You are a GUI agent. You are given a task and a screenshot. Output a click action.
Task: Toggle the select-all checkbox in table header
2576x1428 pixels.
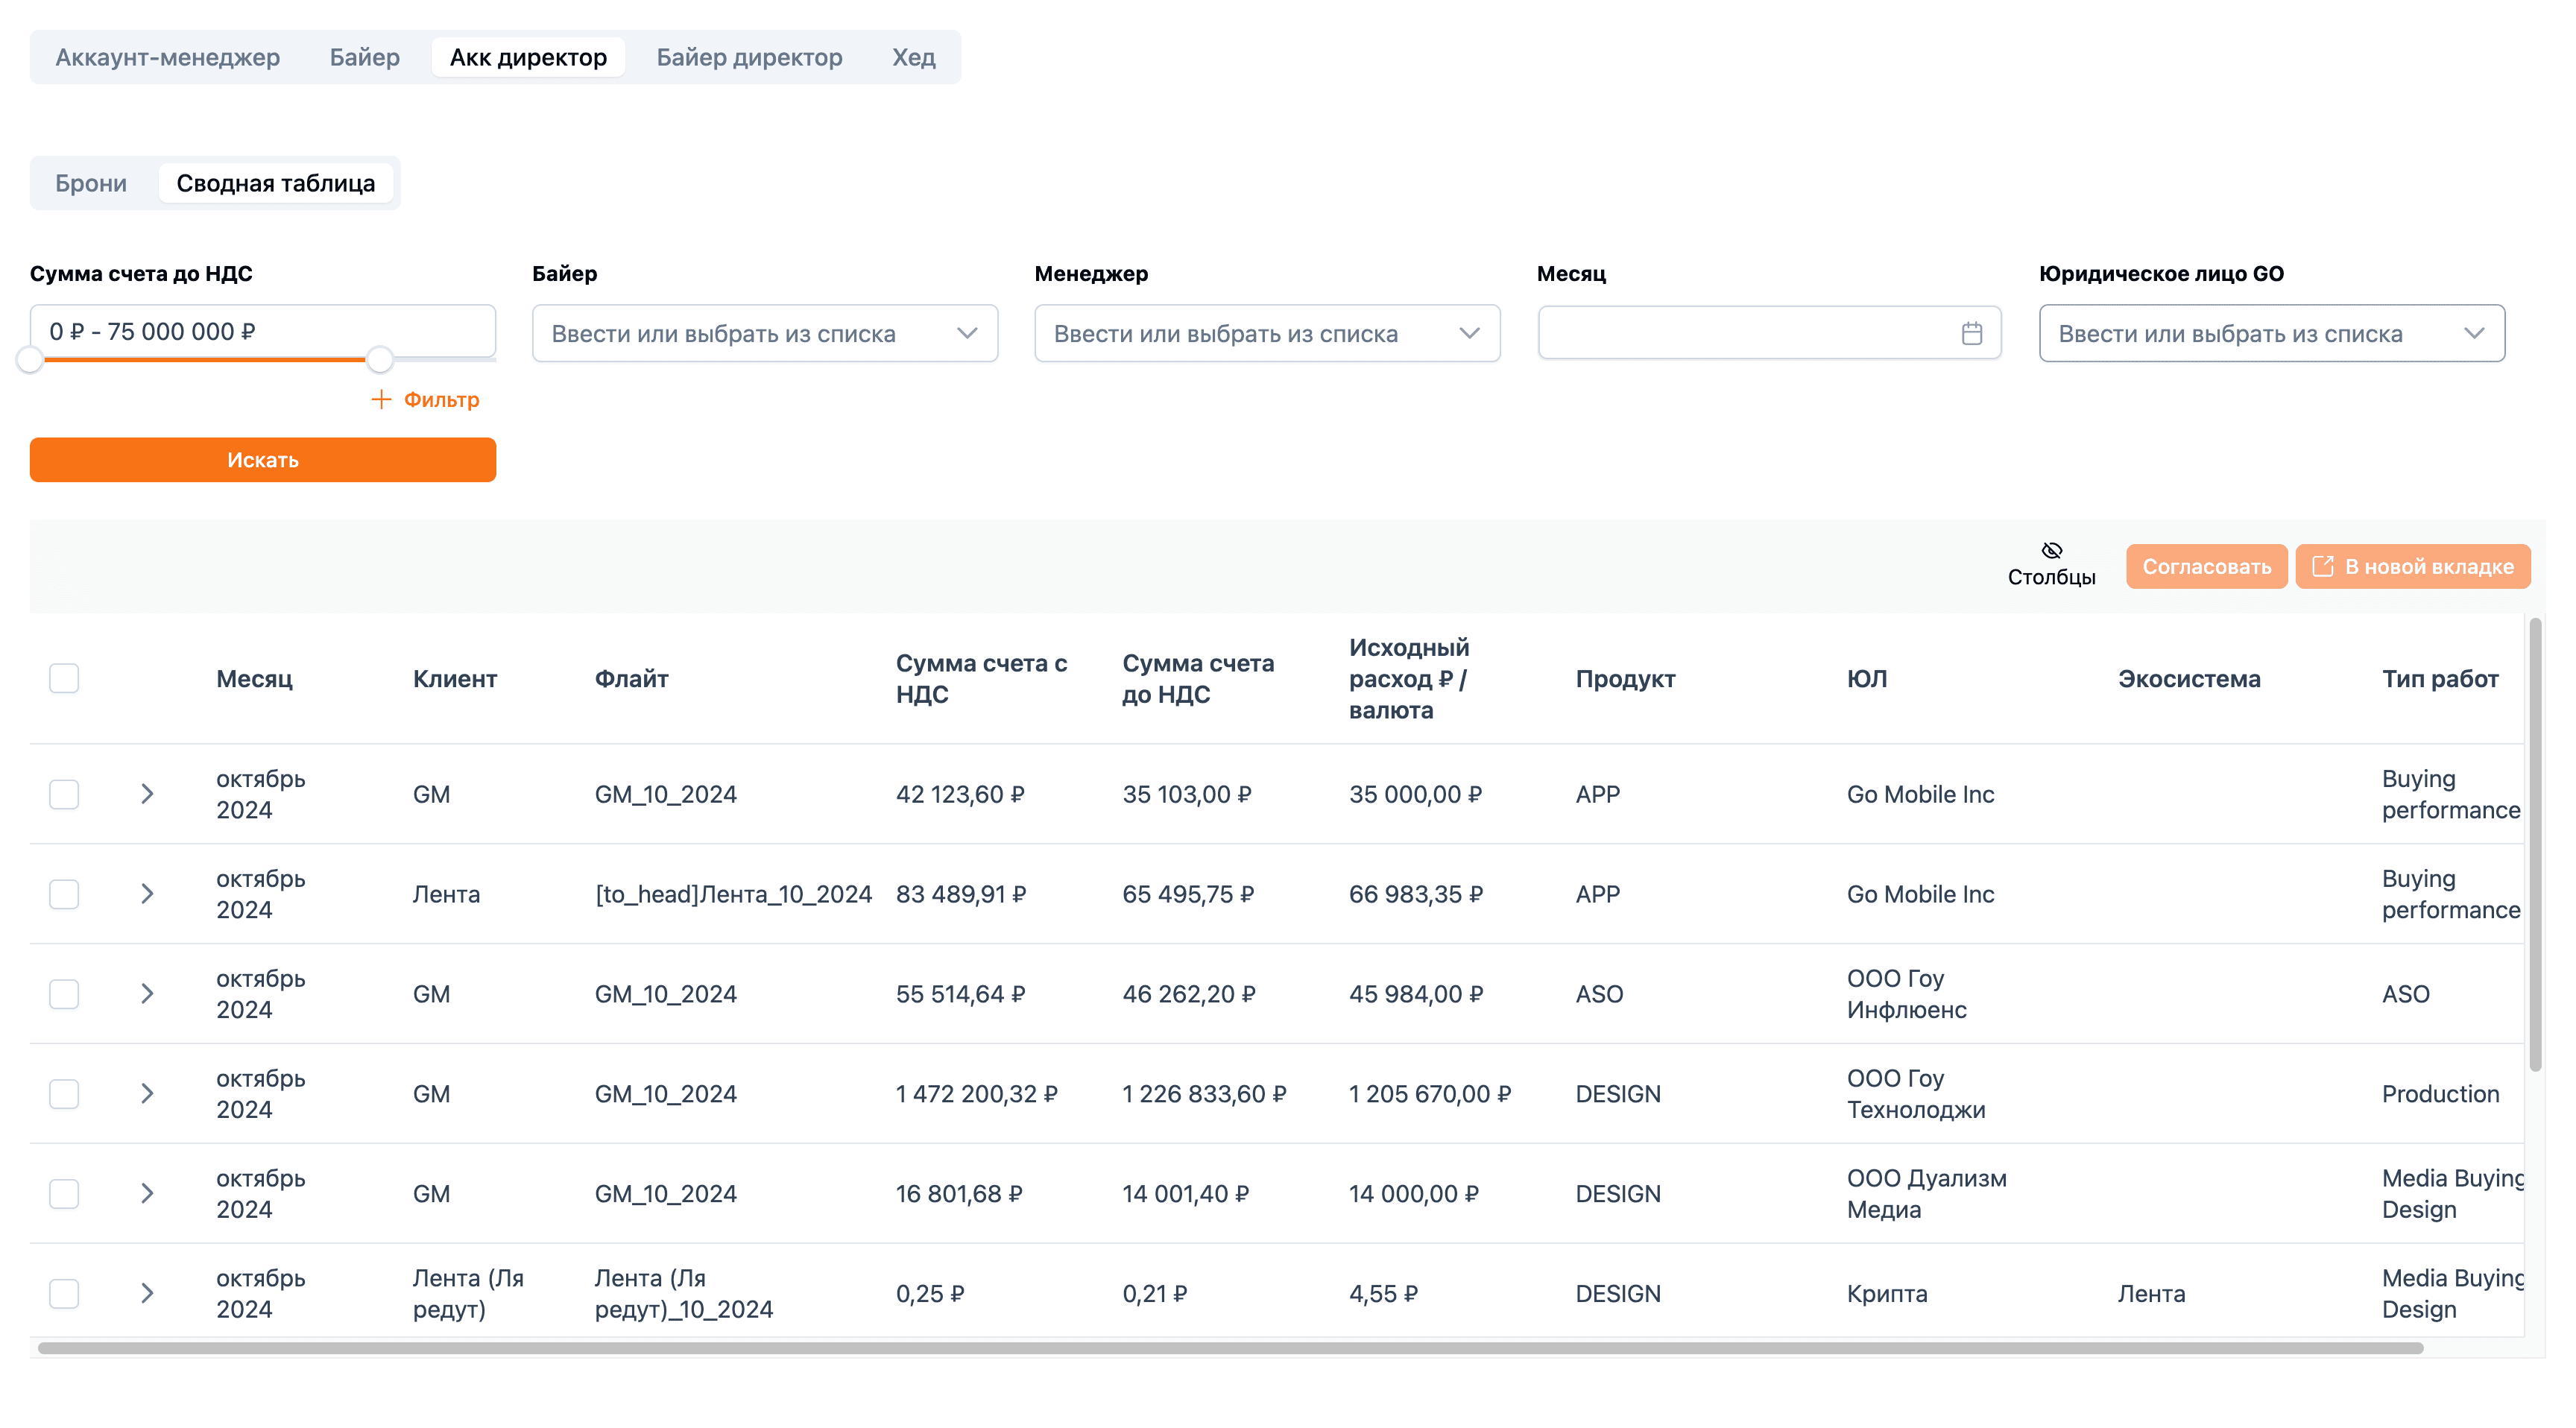pos(64,678)
